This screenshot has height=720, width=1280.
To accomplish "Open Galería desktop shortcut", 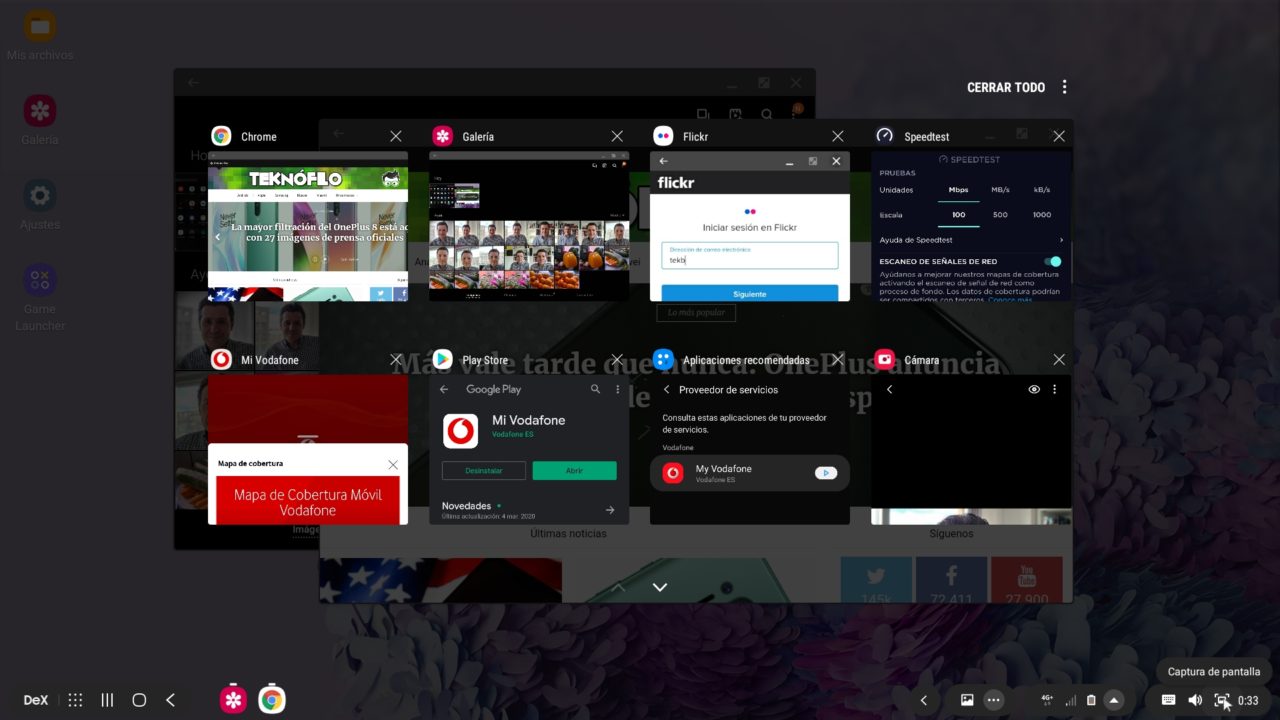I will [40, 120].
